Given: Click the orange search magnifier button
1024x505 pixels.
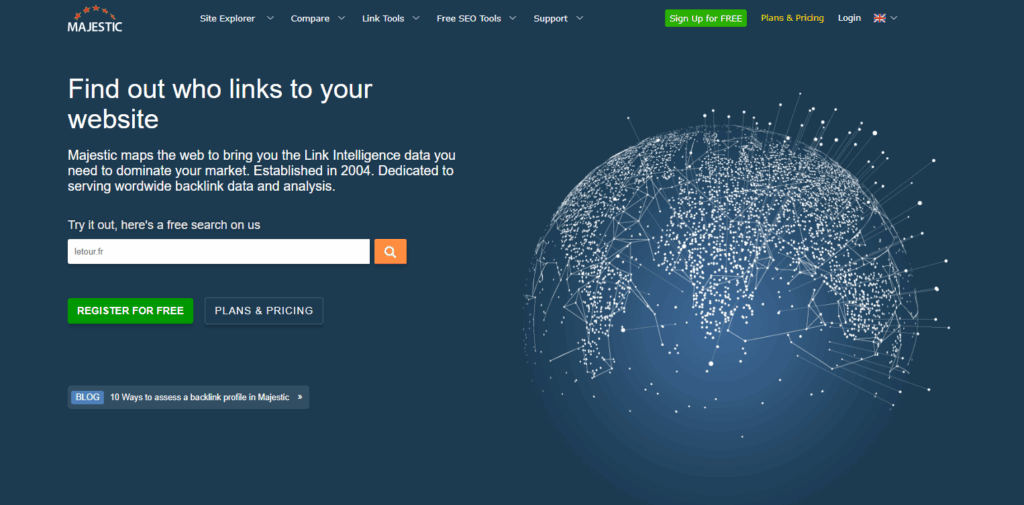Looking at the screenshot, I should [391, 252].
